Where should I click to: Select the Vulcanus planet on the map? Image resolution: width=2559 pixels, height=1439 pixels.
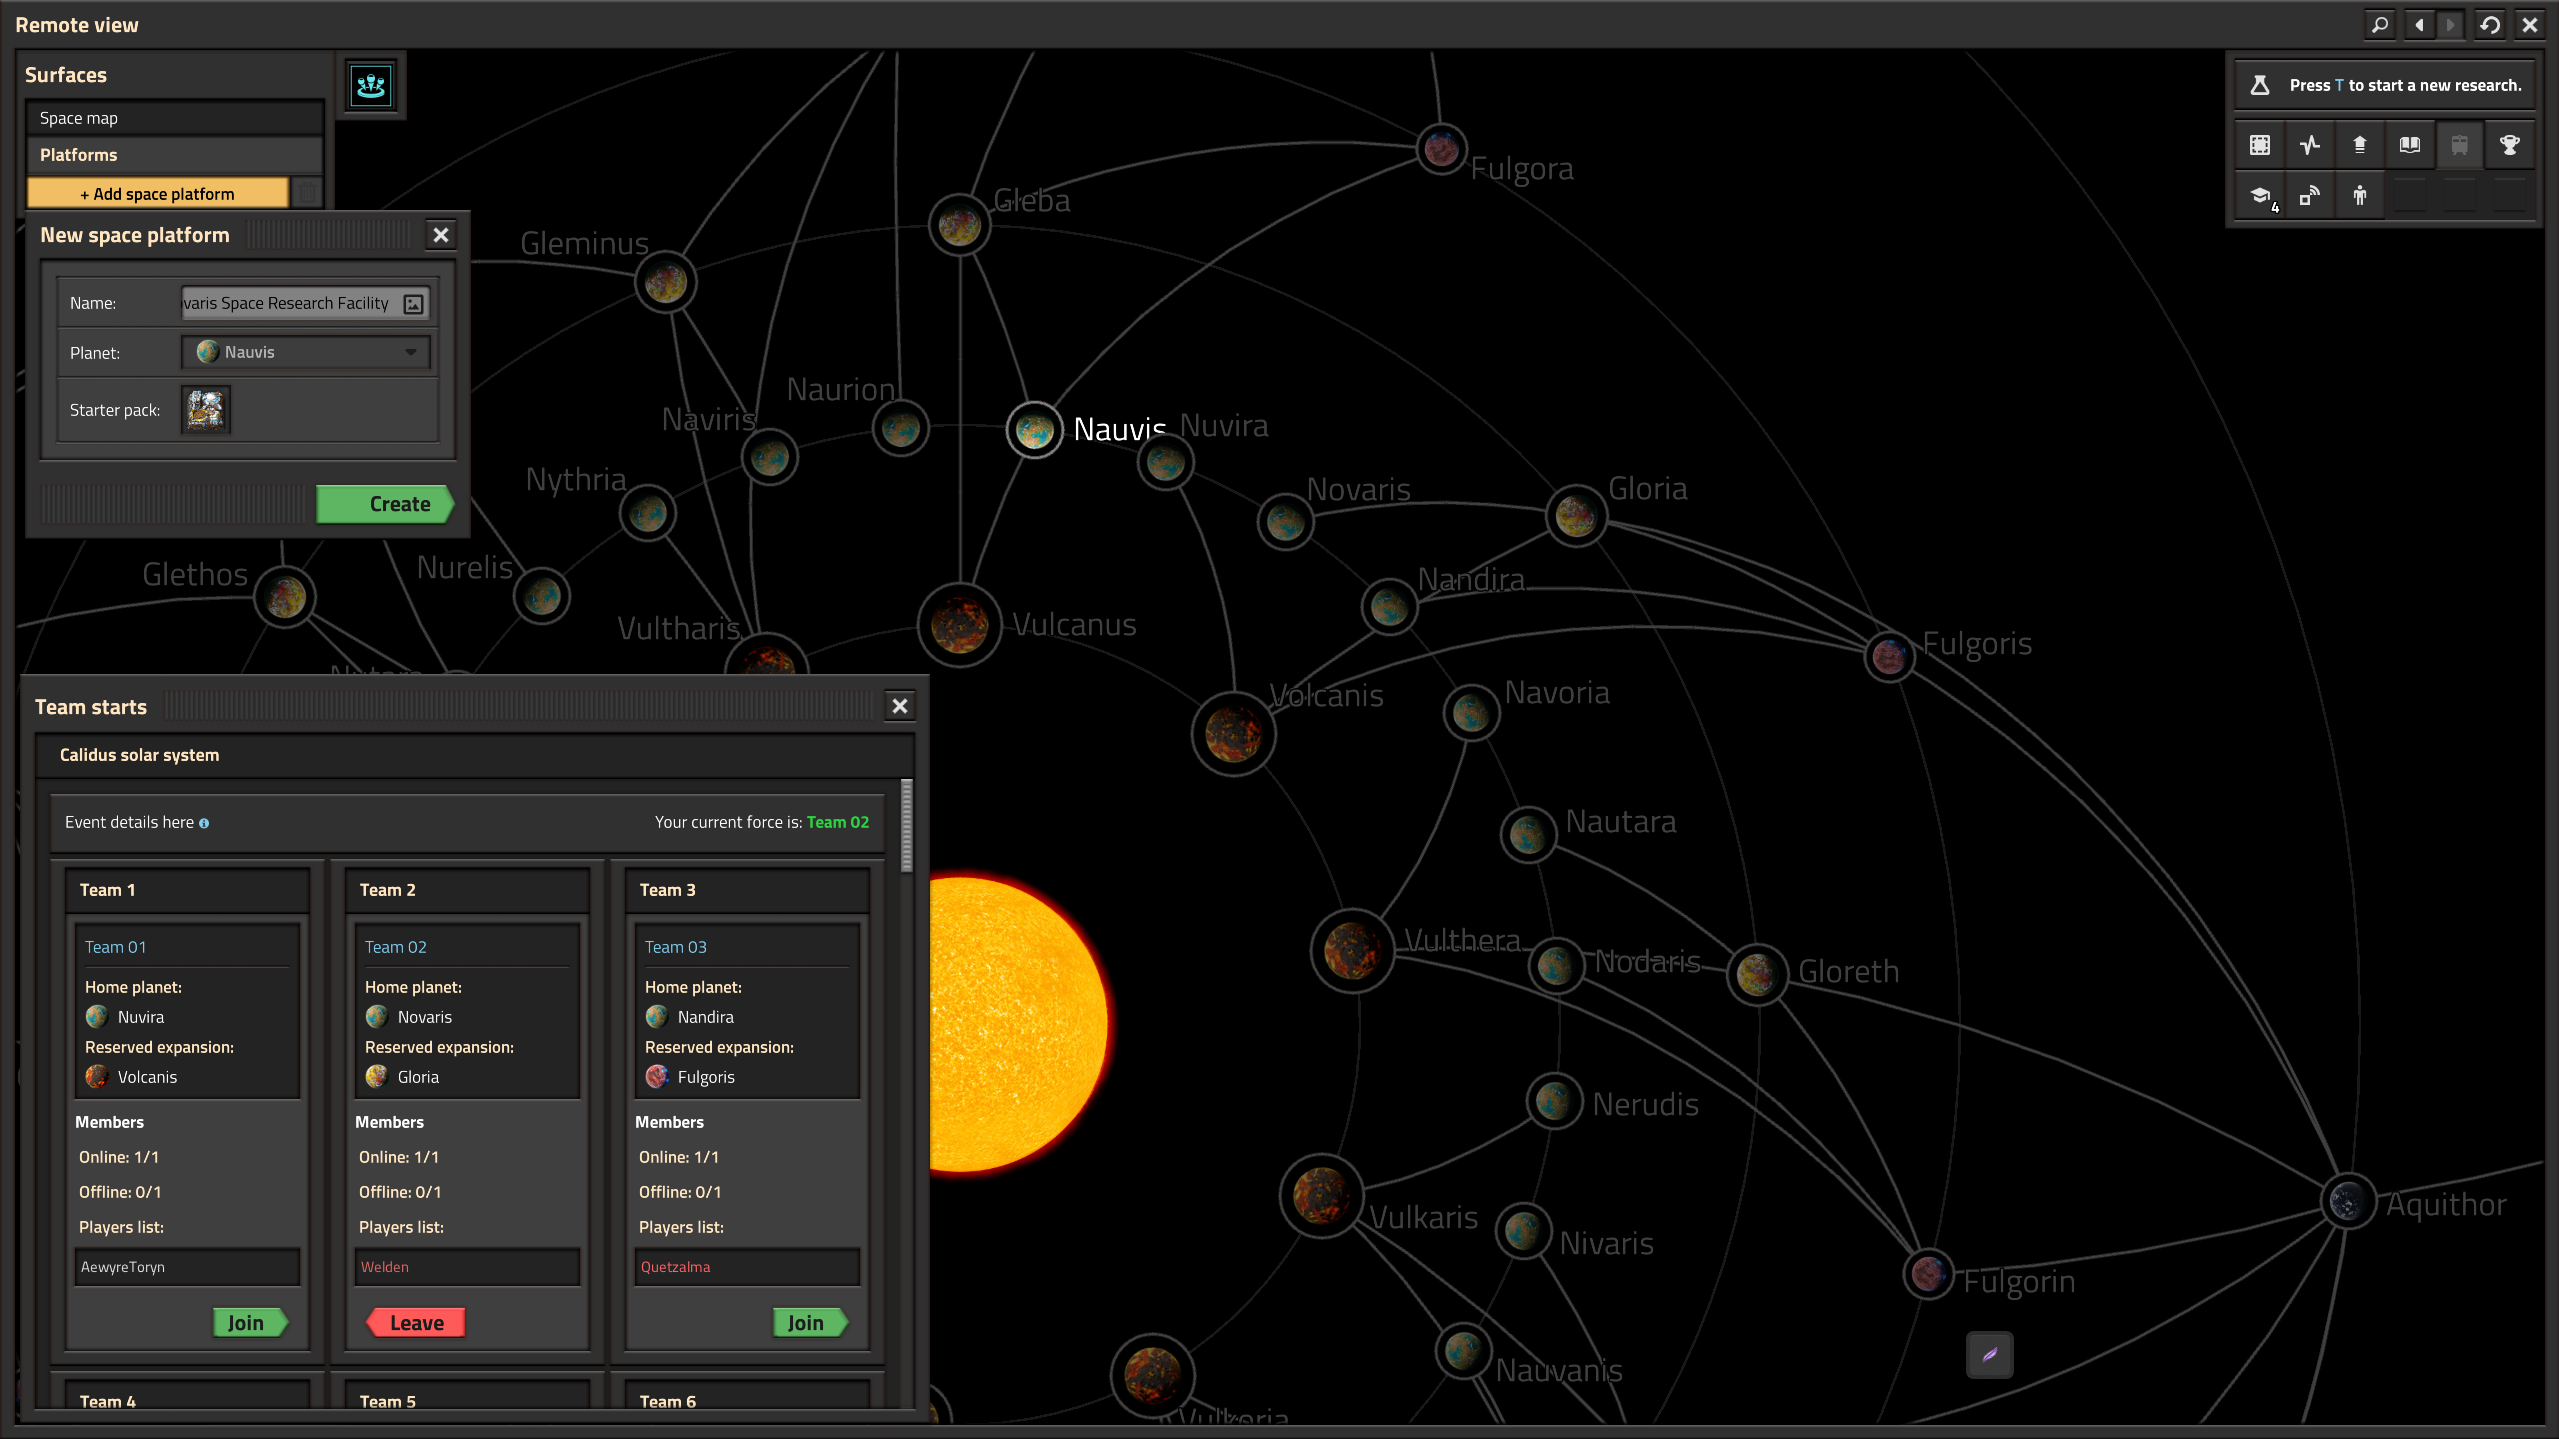click(959, 625)
